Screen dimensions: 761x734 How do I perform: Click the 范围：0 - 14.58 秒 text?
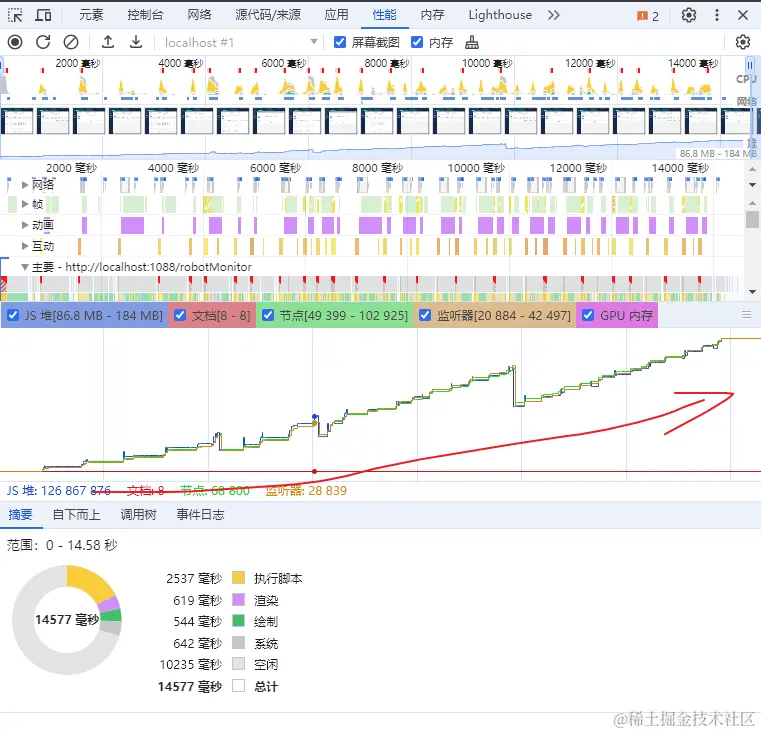62,545
